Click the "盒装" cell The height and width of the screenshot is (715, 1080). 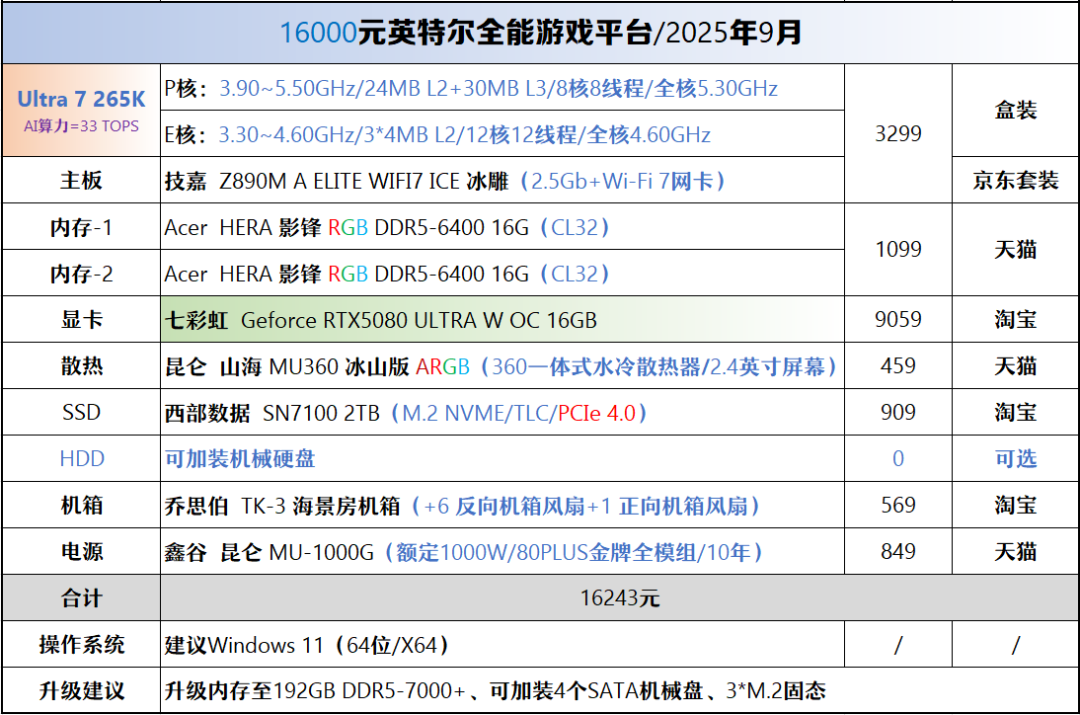(x=1015, y=110)
